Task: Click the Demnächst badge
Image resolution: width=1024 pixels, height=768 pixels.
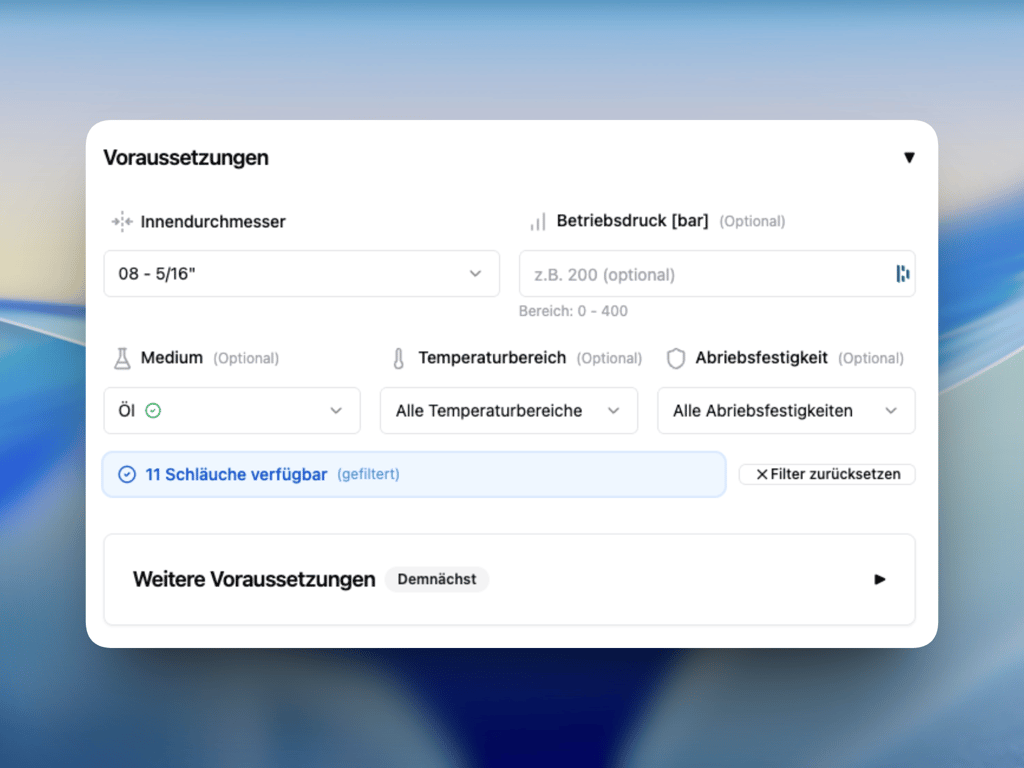Action: pos(437,579)
